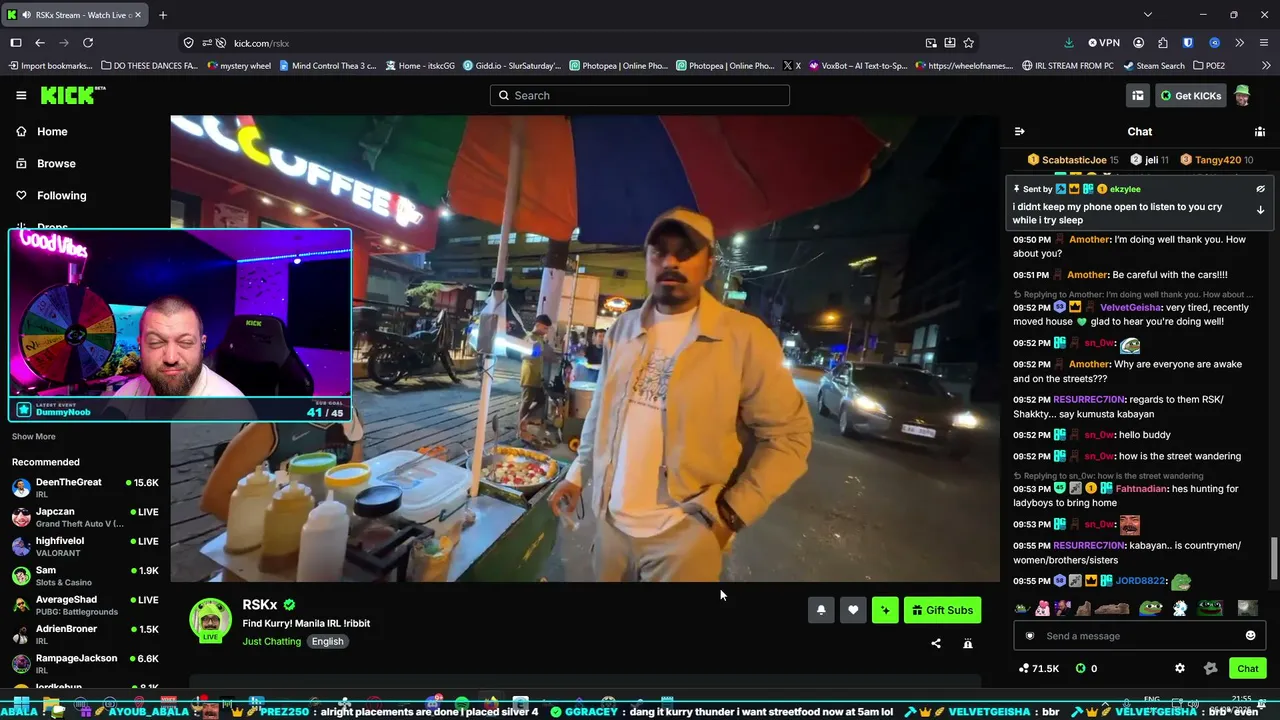
Task: Open the Bitwarden shield extension
Action: 1188,43
